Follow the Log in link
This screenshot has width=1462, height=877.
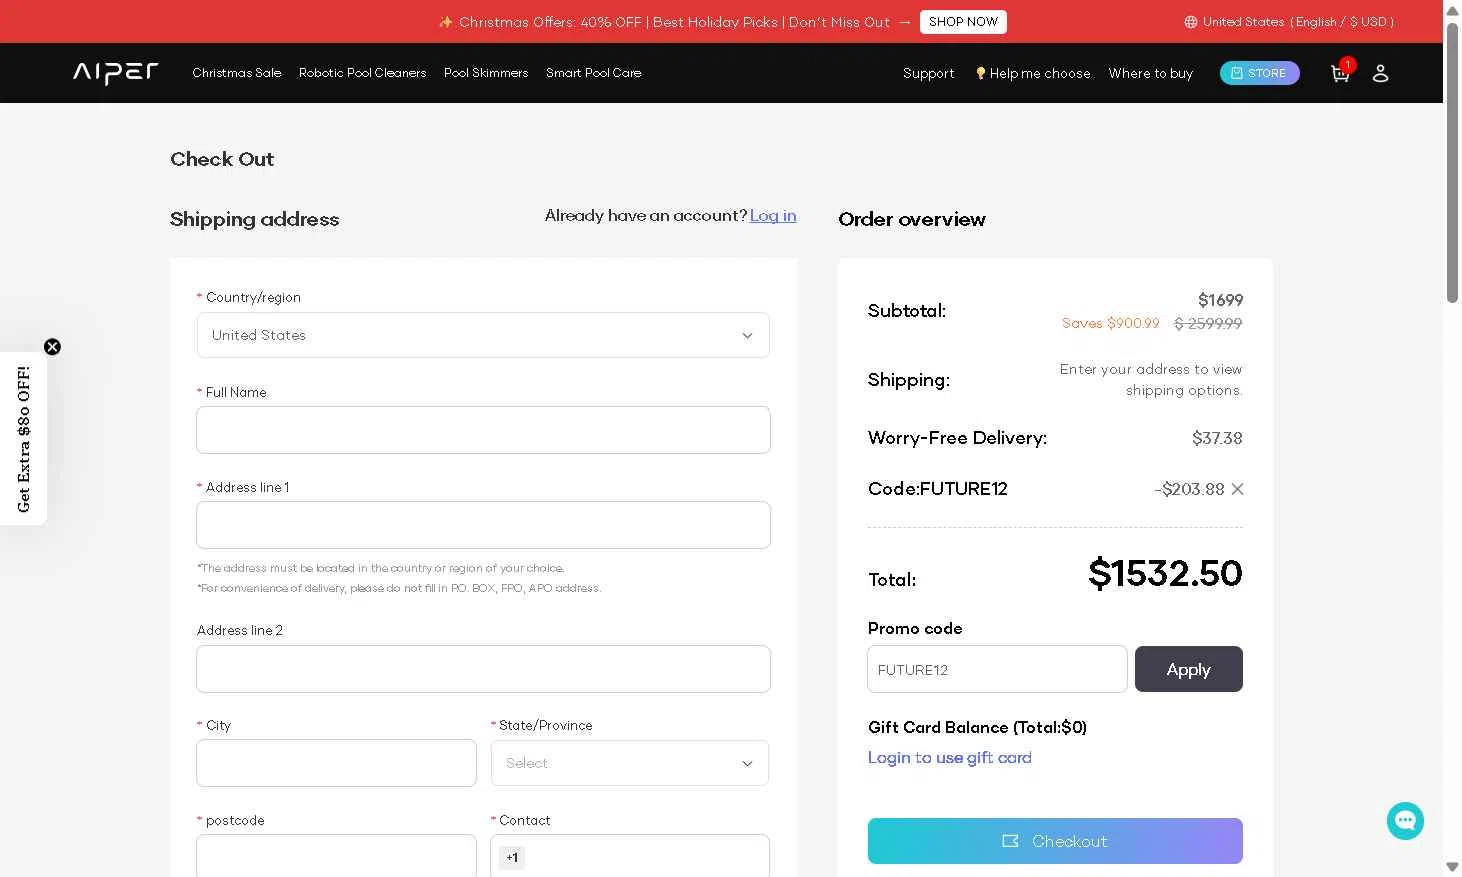(773, 216)
